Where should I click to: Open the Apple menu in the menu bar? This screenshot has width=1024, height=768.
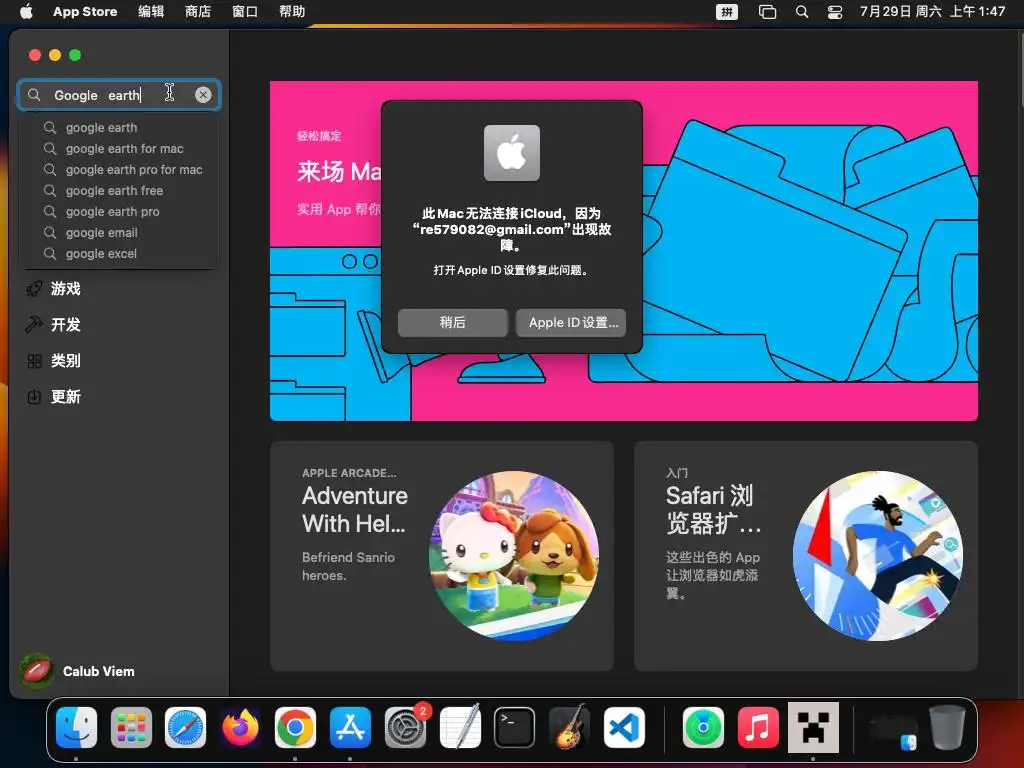26,11
